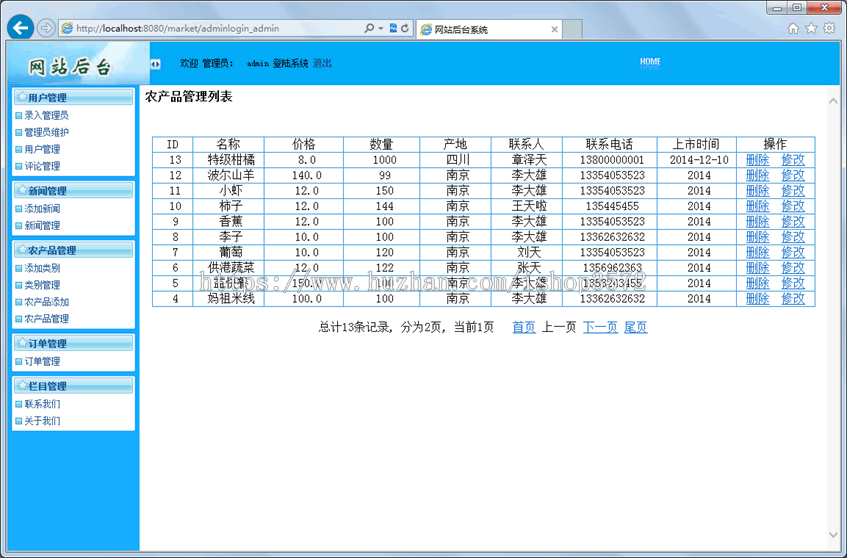The width and height of the screenshot is (847, 558).
Task: Click the square icon beside 联系我们
Action: pyautogui.click(x=19, y=404)
